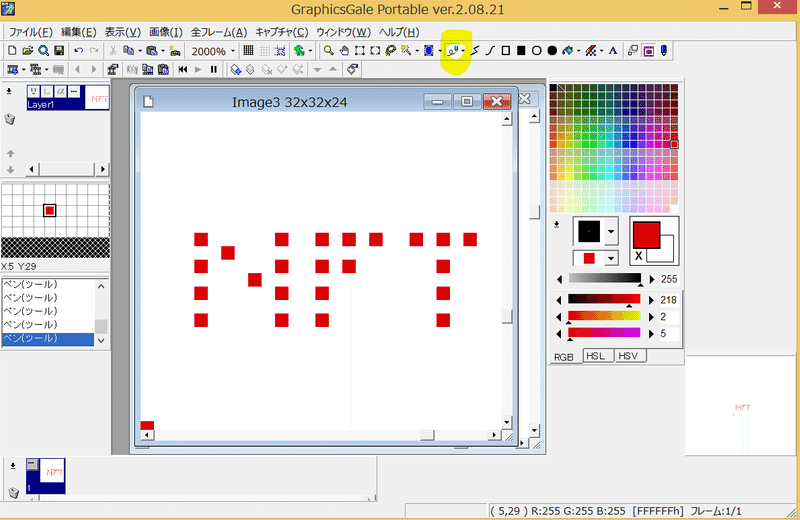800x520 pixels.
Task: Create a new image with the blank-page icon
Action: pos(12,51)
